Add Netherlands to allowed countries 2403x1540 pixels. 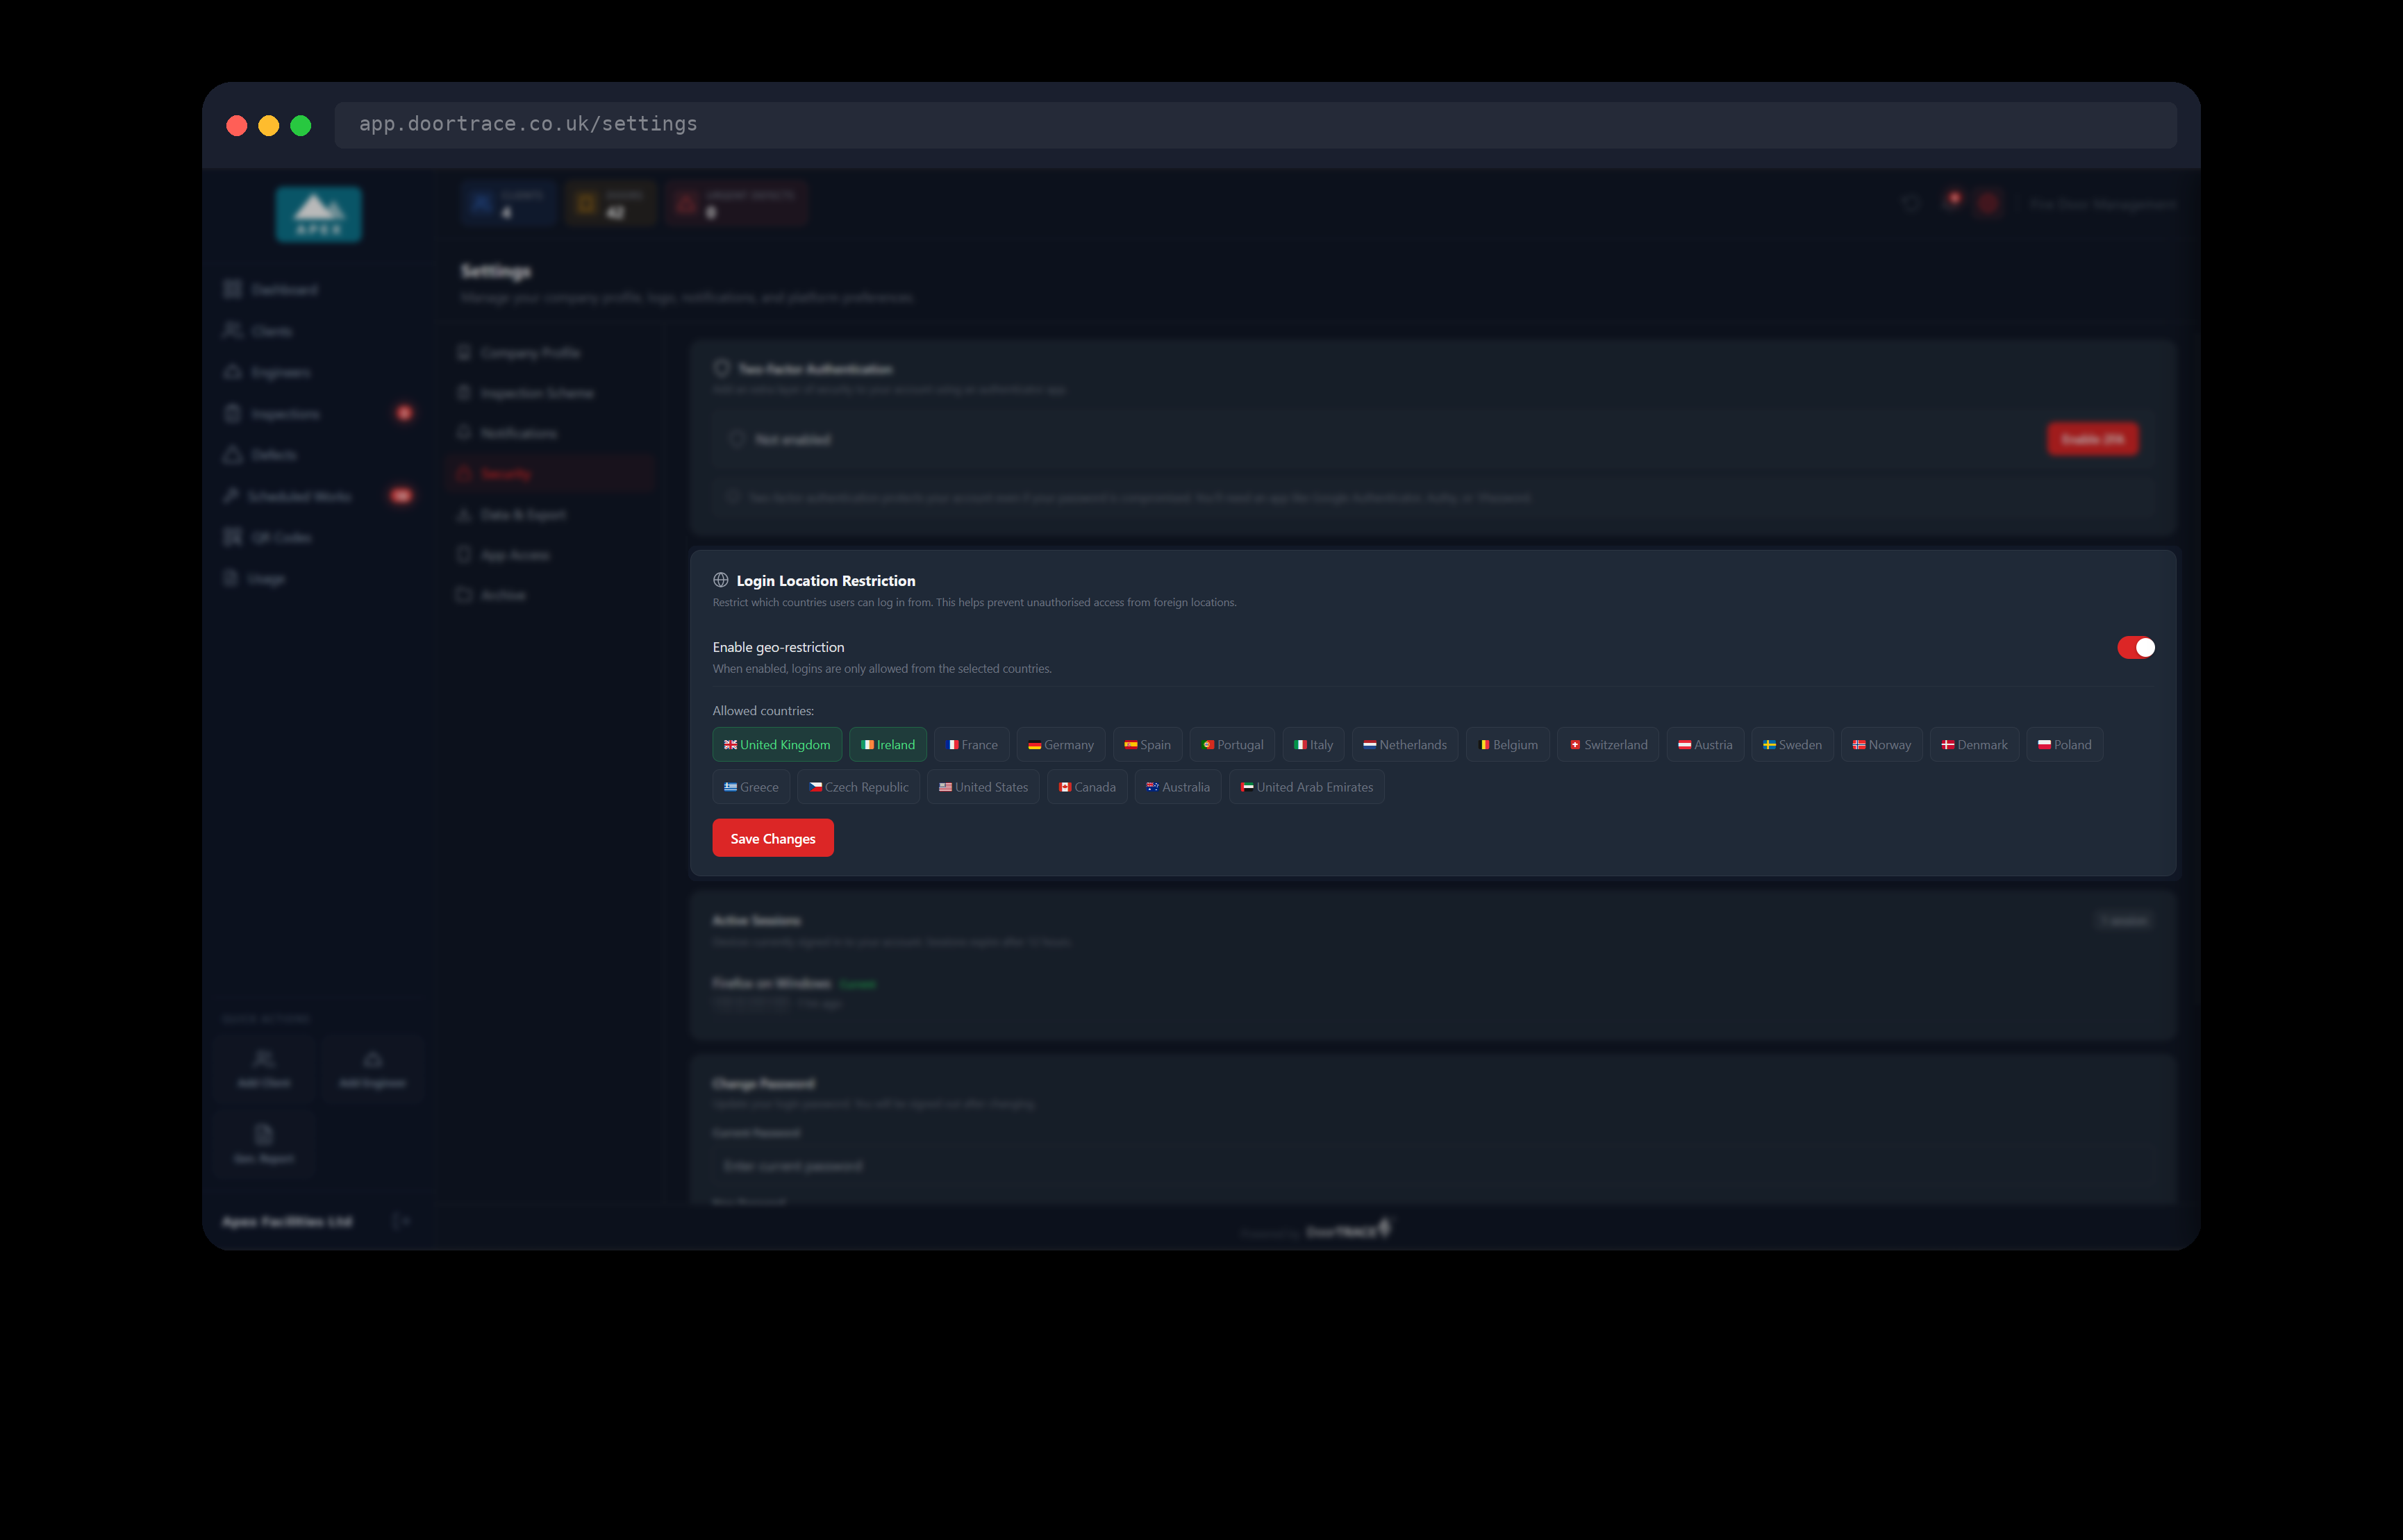[x=1405, y=744]
